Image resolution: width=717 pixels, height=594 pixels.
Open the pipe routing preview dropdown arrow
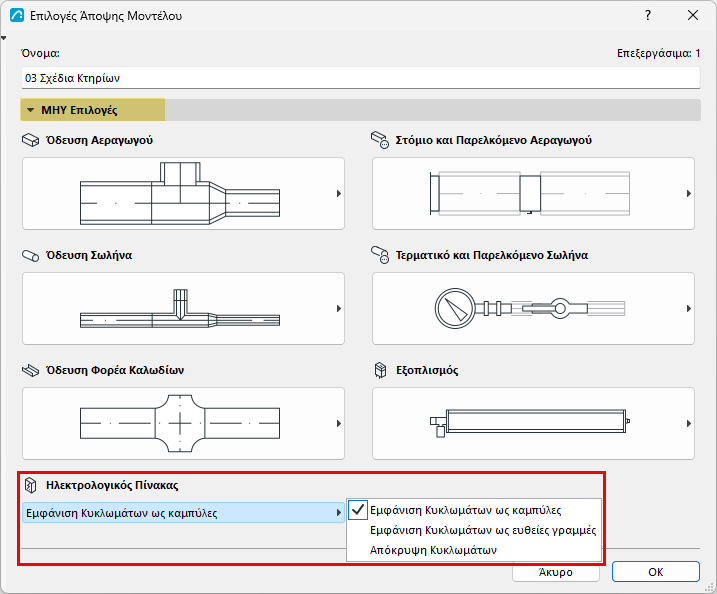pos(339,309)
